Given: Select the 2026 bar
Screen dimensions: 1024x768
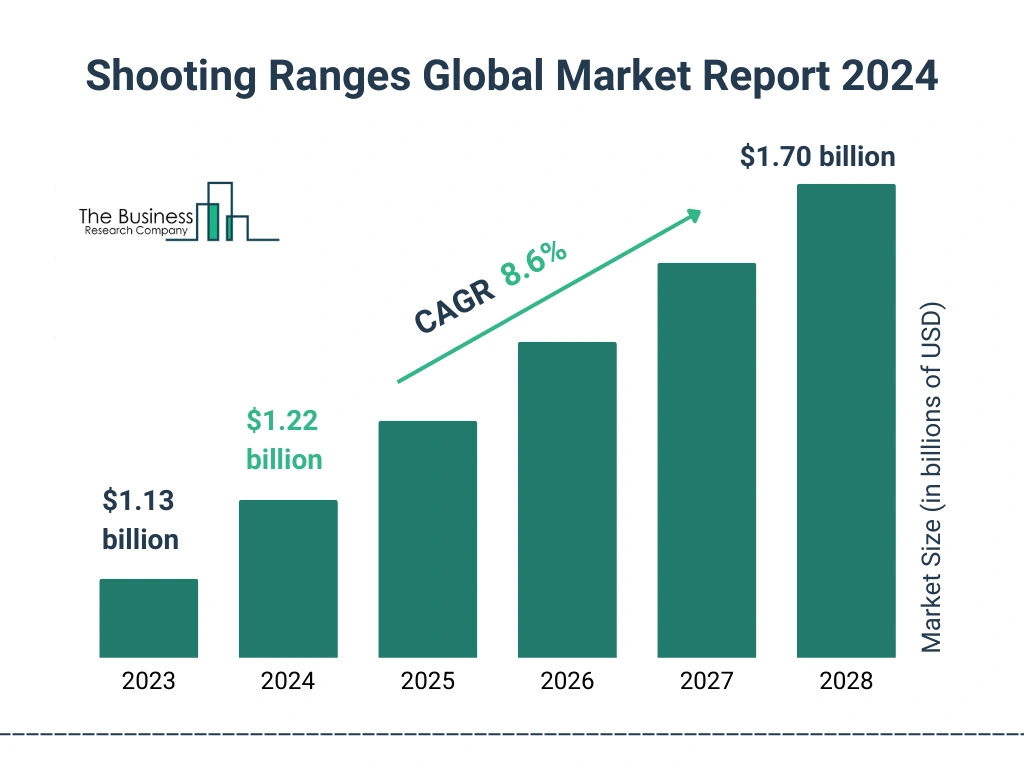Looking at the screenshot, I should click(568, 500).
